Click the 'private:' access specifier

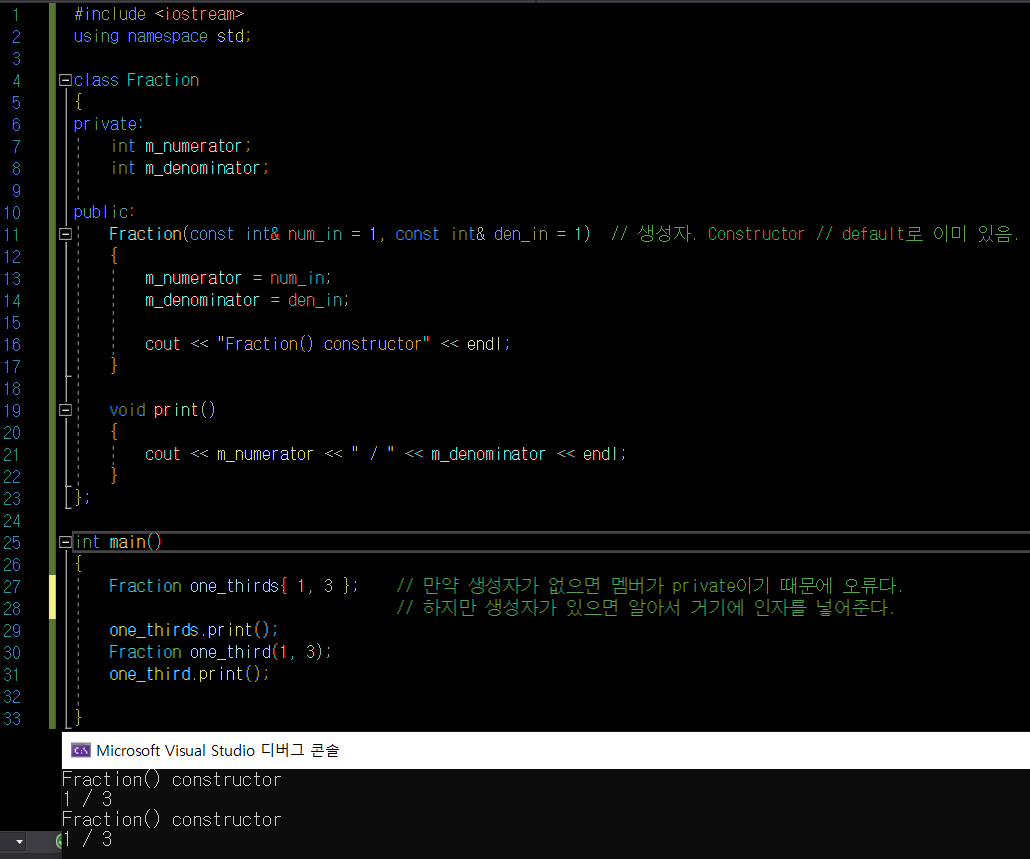tap(108, 124)
